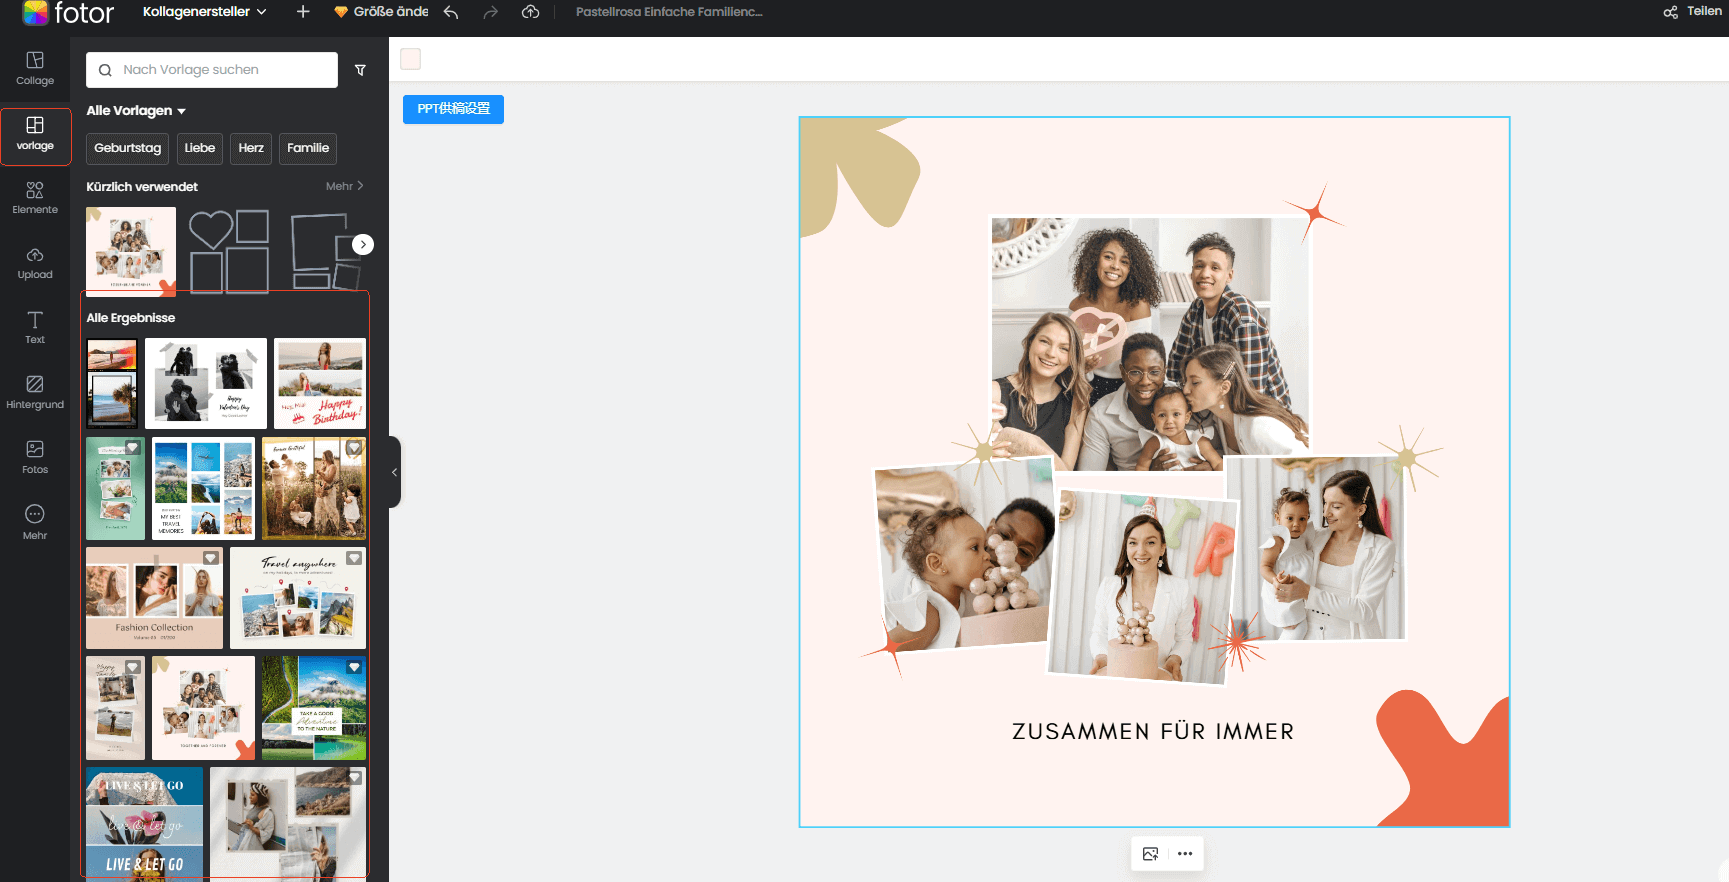Choose the Live & Let Go template
This screenshot has width=1729, height=882.
pos(144,823)
